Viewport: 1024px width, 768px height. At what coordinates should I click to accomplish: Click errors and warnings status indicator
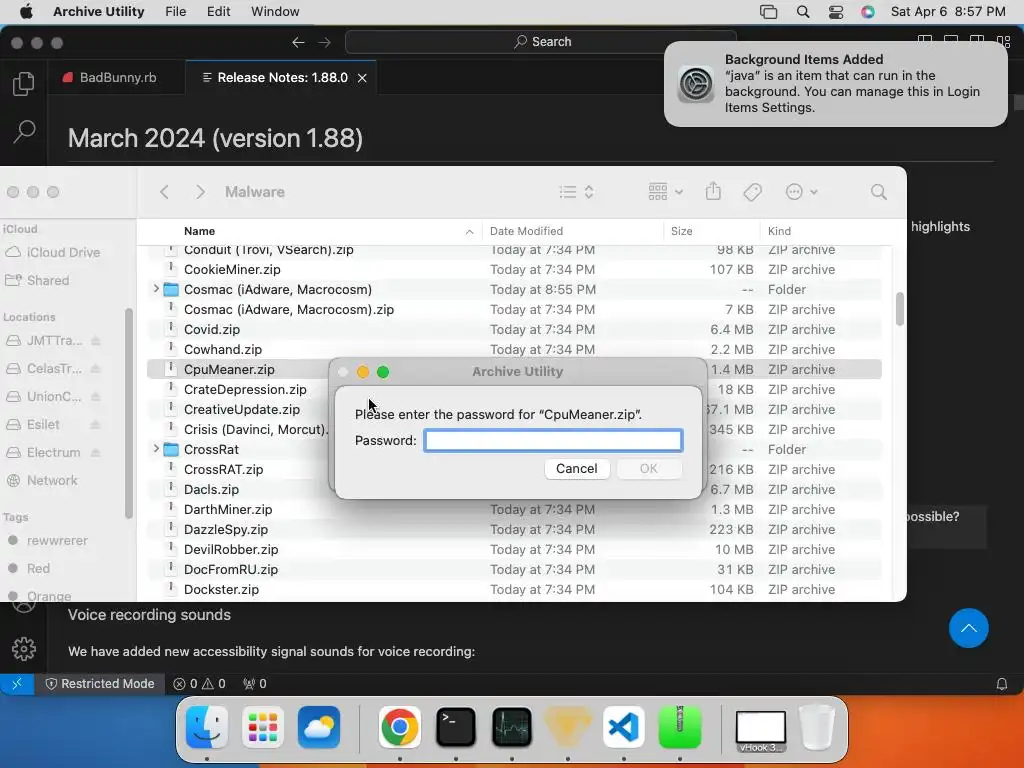(x=199, y=684)
